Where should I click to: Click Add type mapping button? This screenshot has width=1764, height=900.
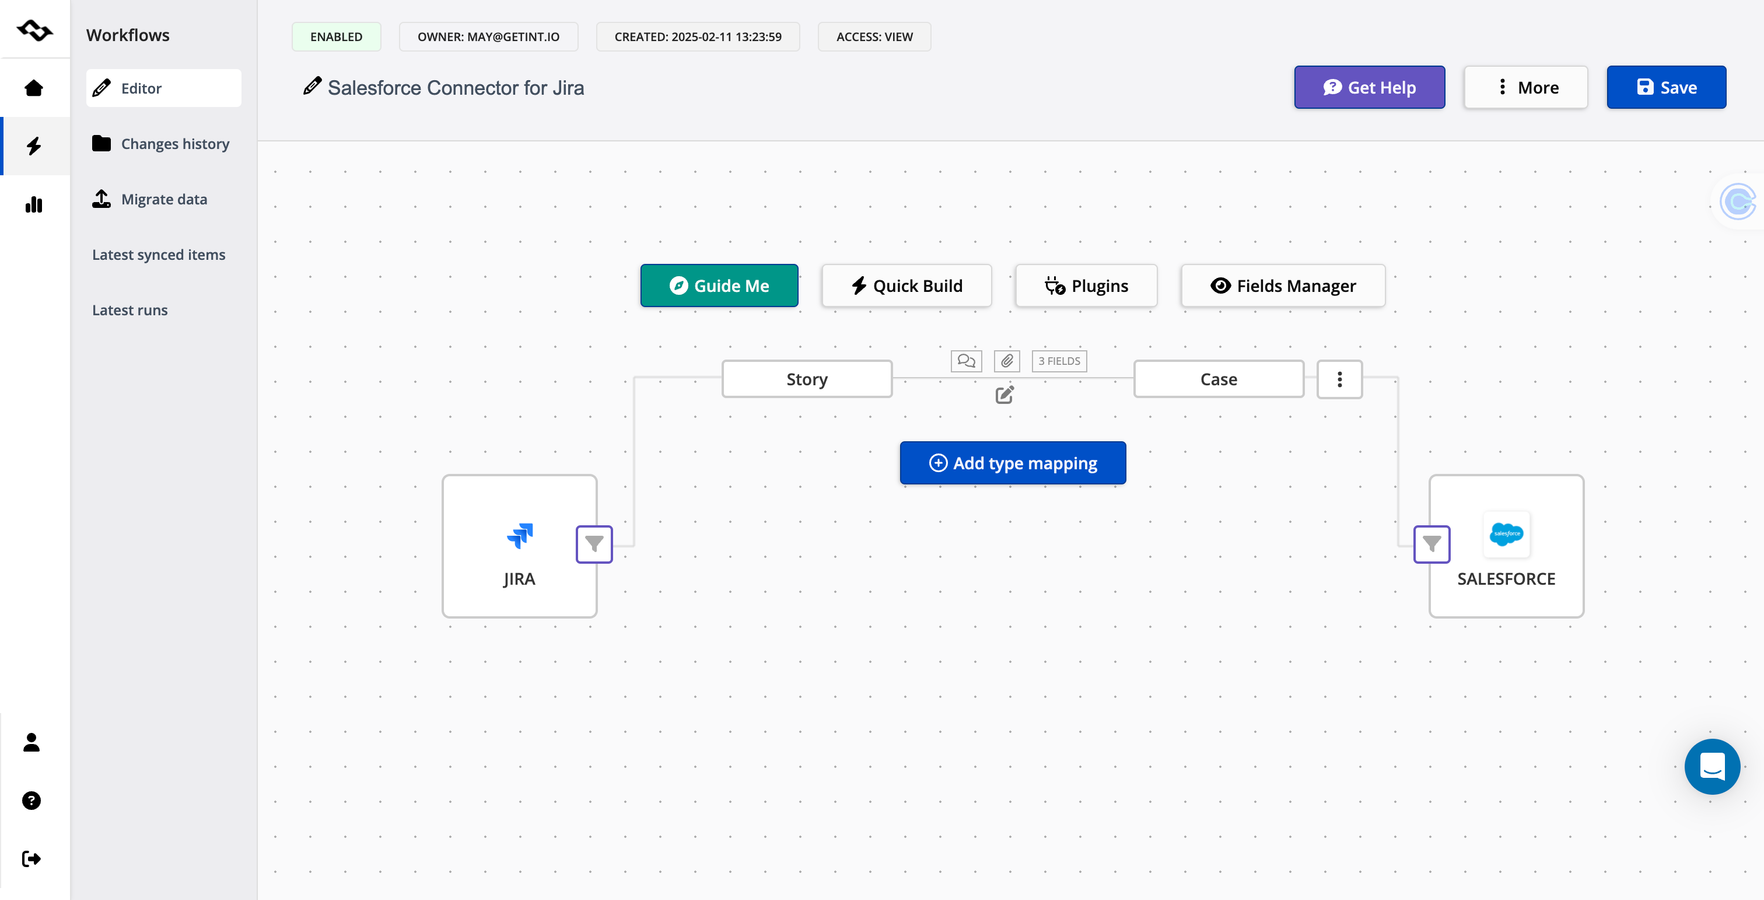(1013, 463)
